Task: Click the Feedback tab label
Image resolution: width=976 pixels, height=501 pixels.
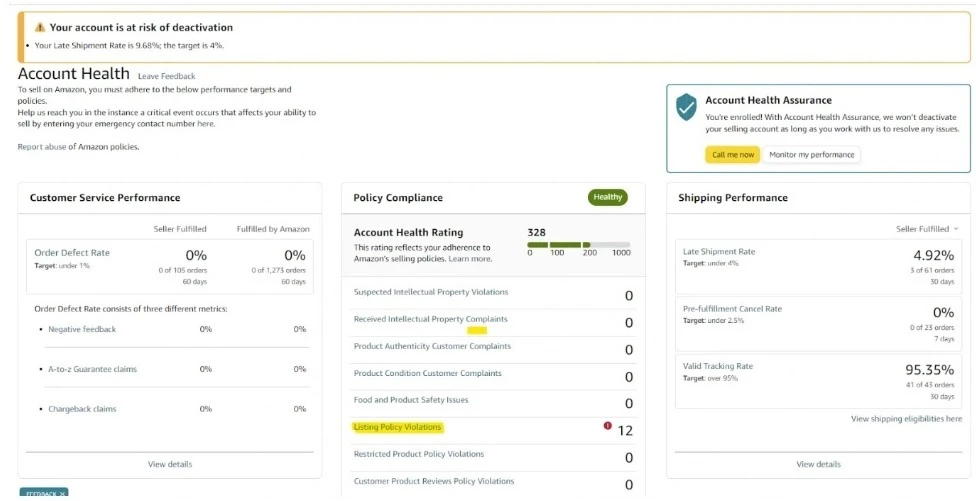Action: coord(40,495)
